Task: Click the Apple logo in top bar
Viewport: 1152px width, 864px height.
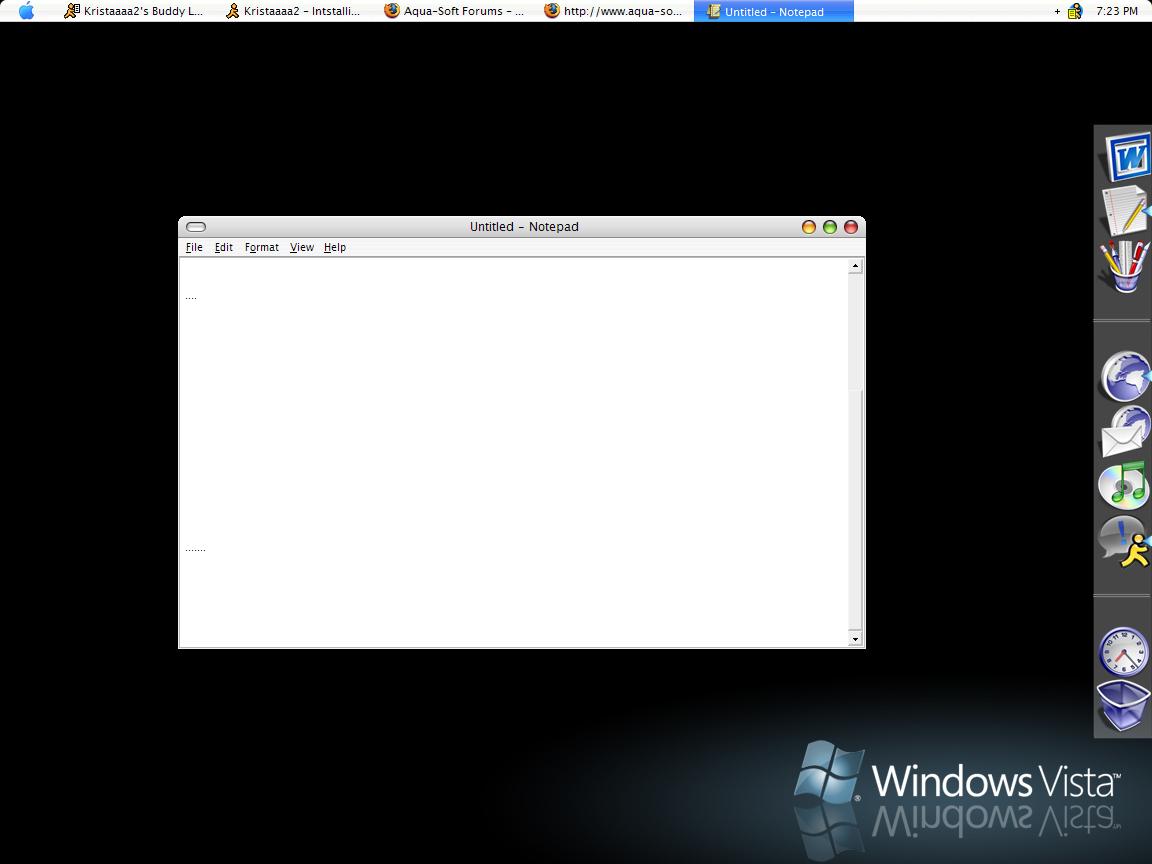Action: point(26,10)
